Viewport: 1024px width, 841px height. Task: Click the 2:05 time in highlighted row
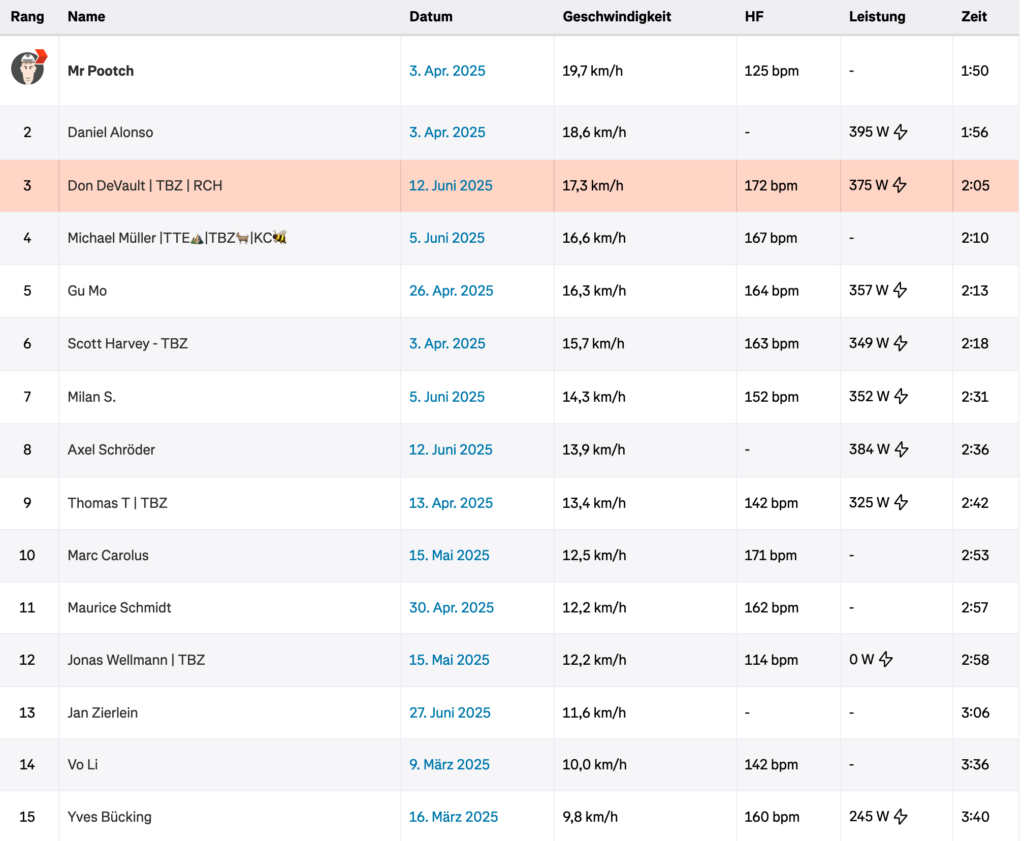[x=975, y=185]
